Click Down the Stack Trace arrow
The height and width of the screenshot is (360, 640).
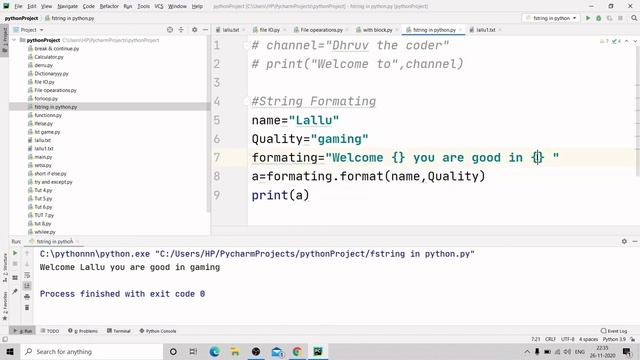tap(27, 264)
